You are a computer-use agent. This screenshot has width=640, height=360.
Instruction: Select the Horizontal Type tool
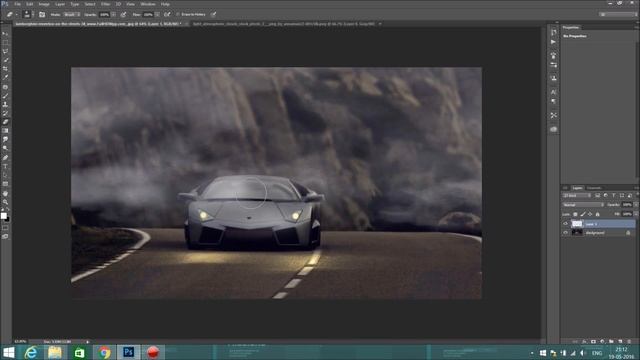tap(5, 167)
